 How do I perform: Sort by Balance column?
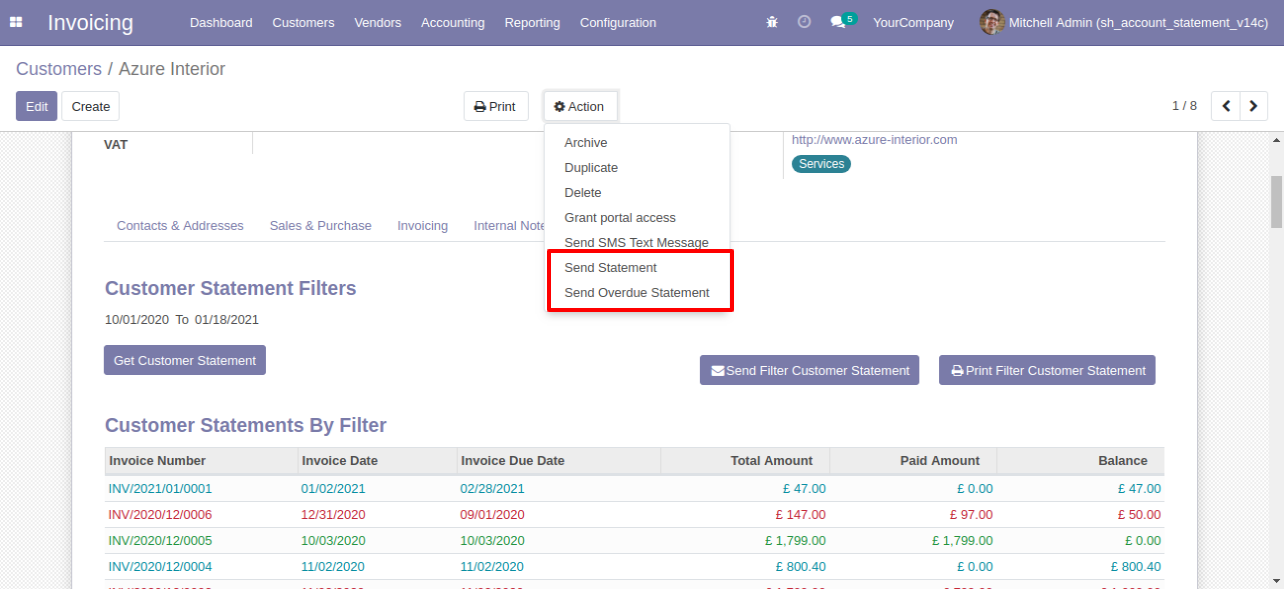click(1080, 461)
